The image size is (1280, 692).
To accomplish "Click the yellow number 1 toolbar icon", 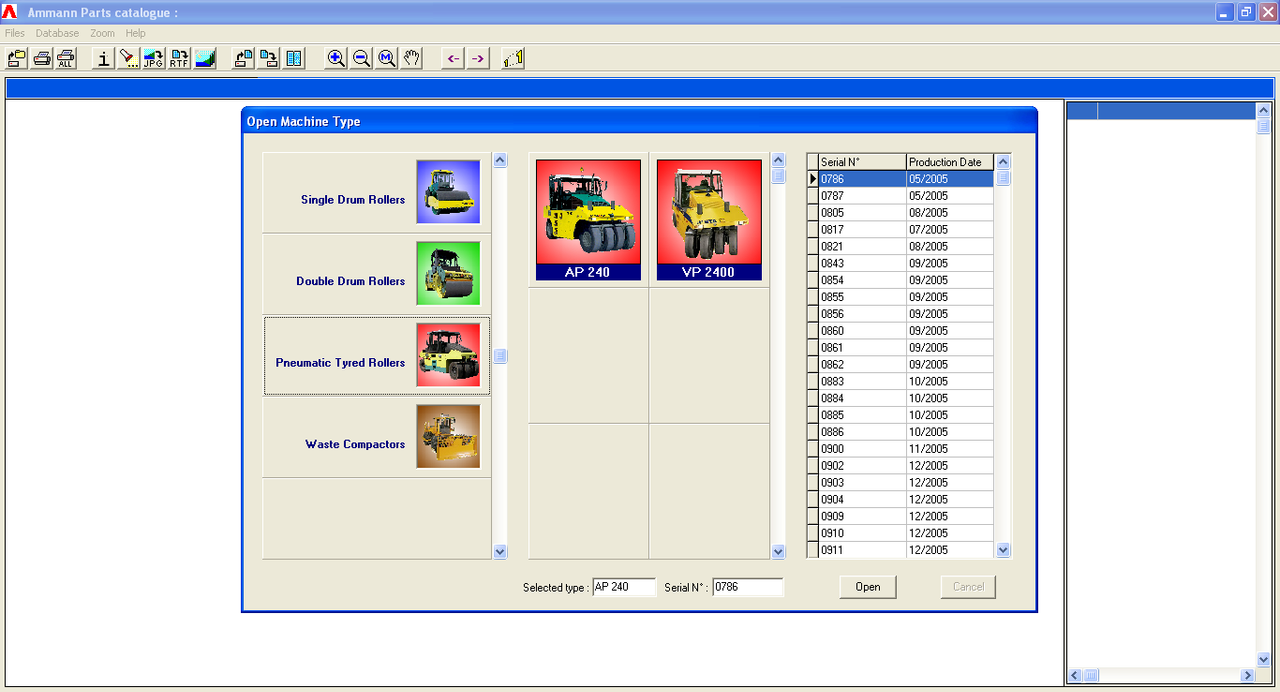I will click(x=514, y=58).
